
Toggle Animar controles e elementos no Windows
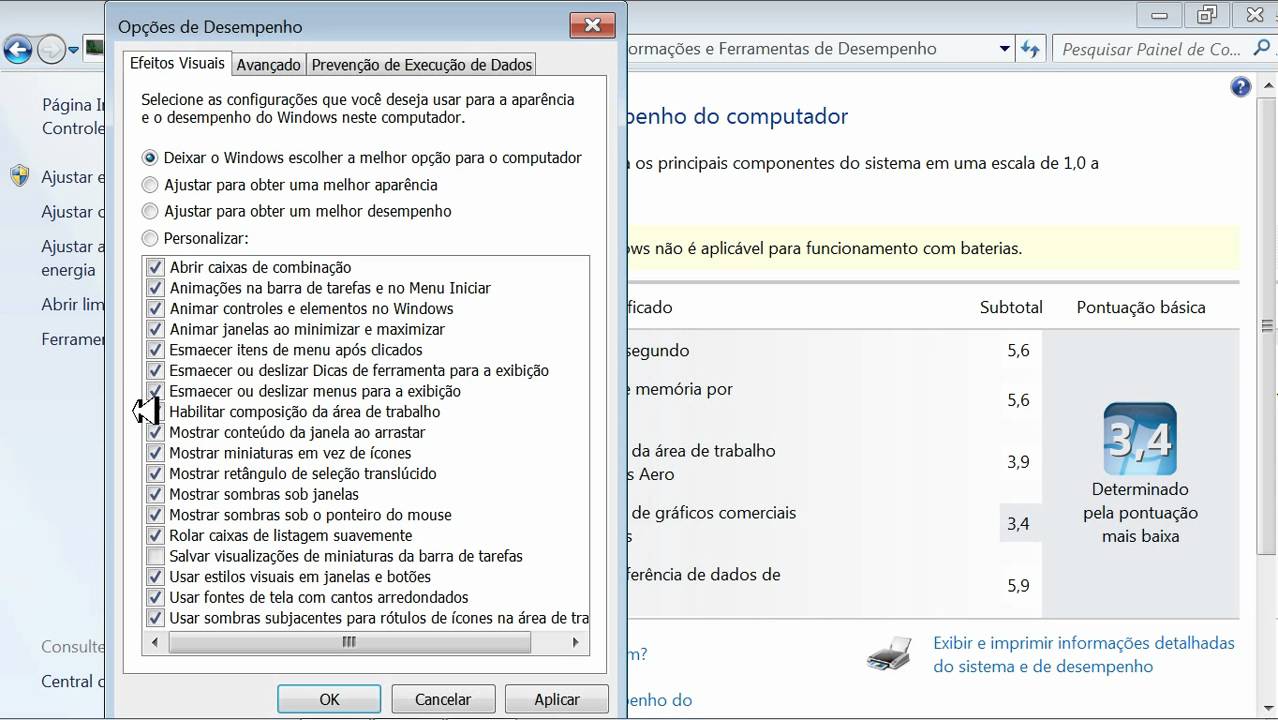[x=155, y=309]
